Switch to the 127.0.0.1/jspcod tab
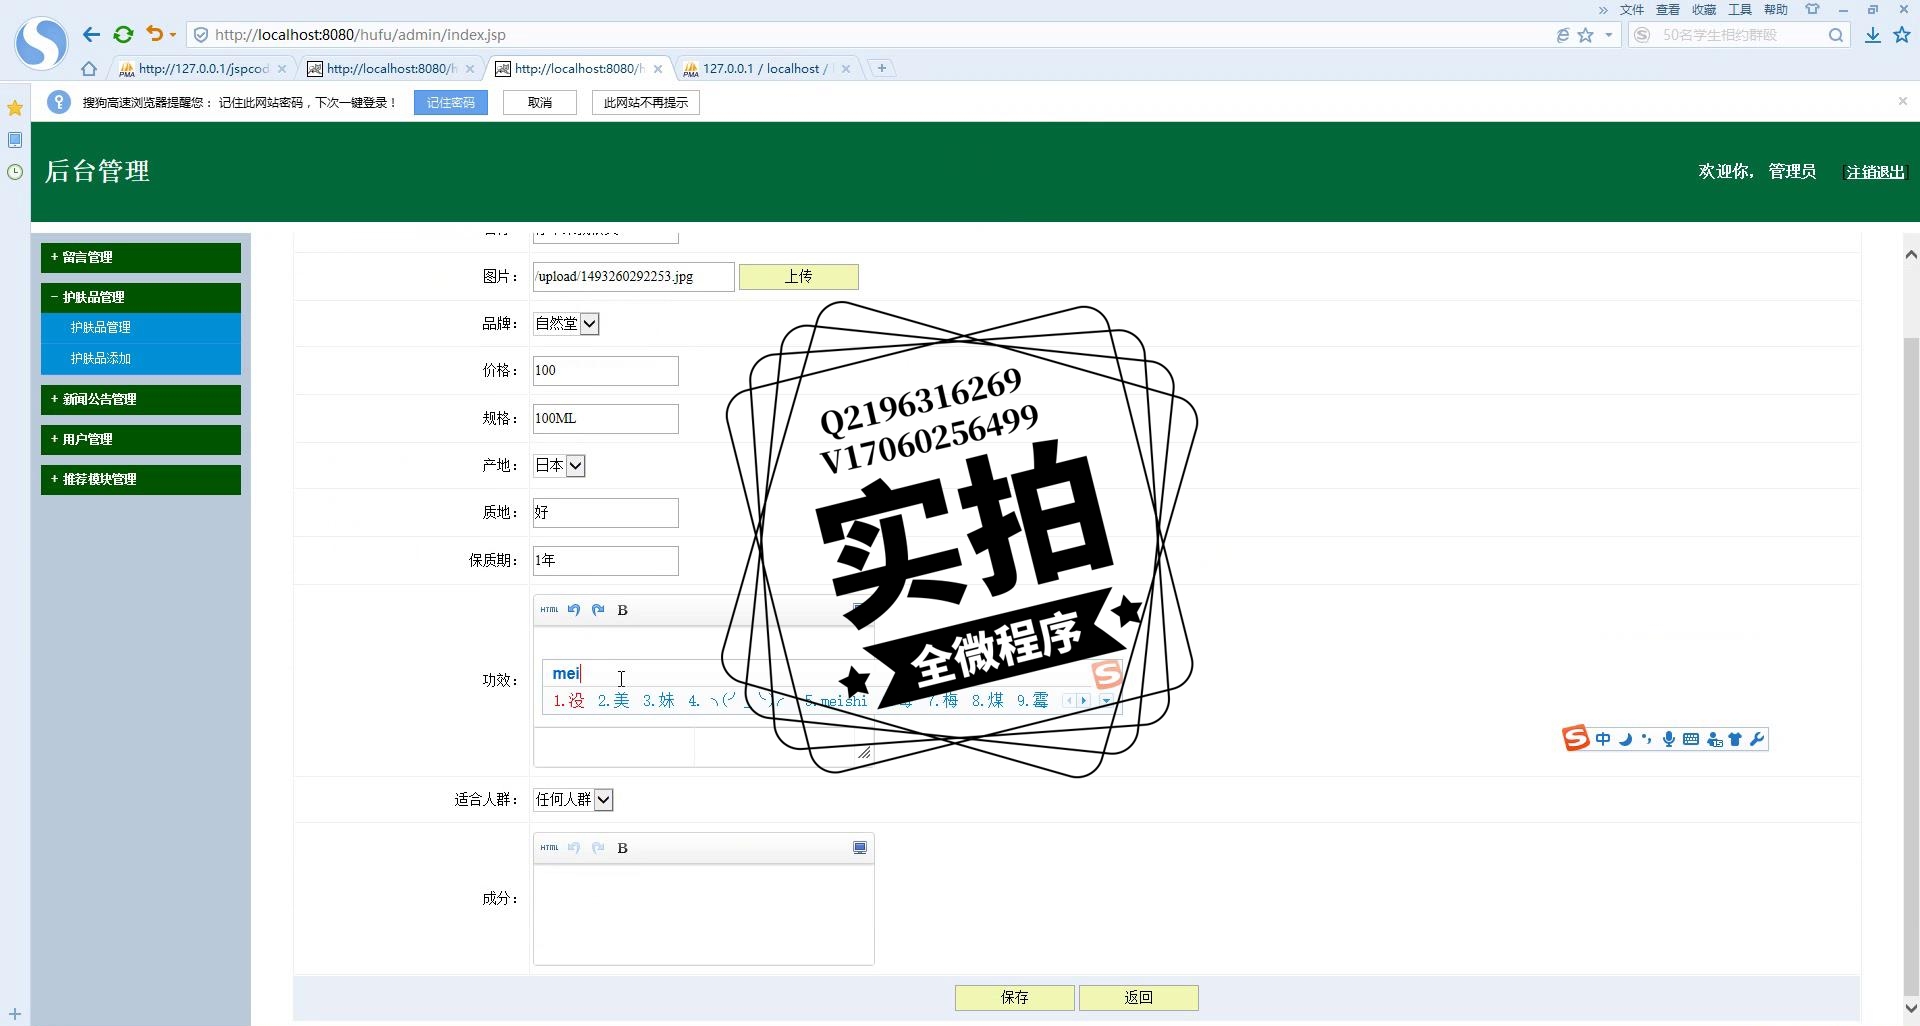The width and height of the screenshot is (1920, 1026). coord(203,69)
